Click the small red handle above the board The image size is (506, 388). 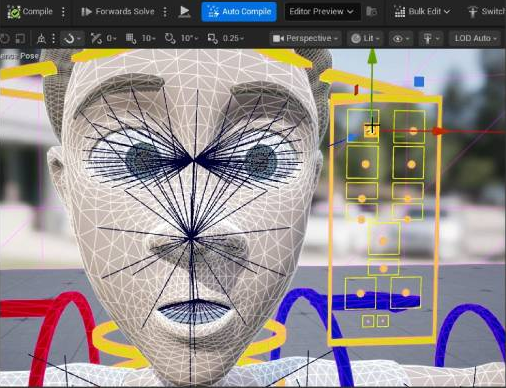tap(356, 90)
